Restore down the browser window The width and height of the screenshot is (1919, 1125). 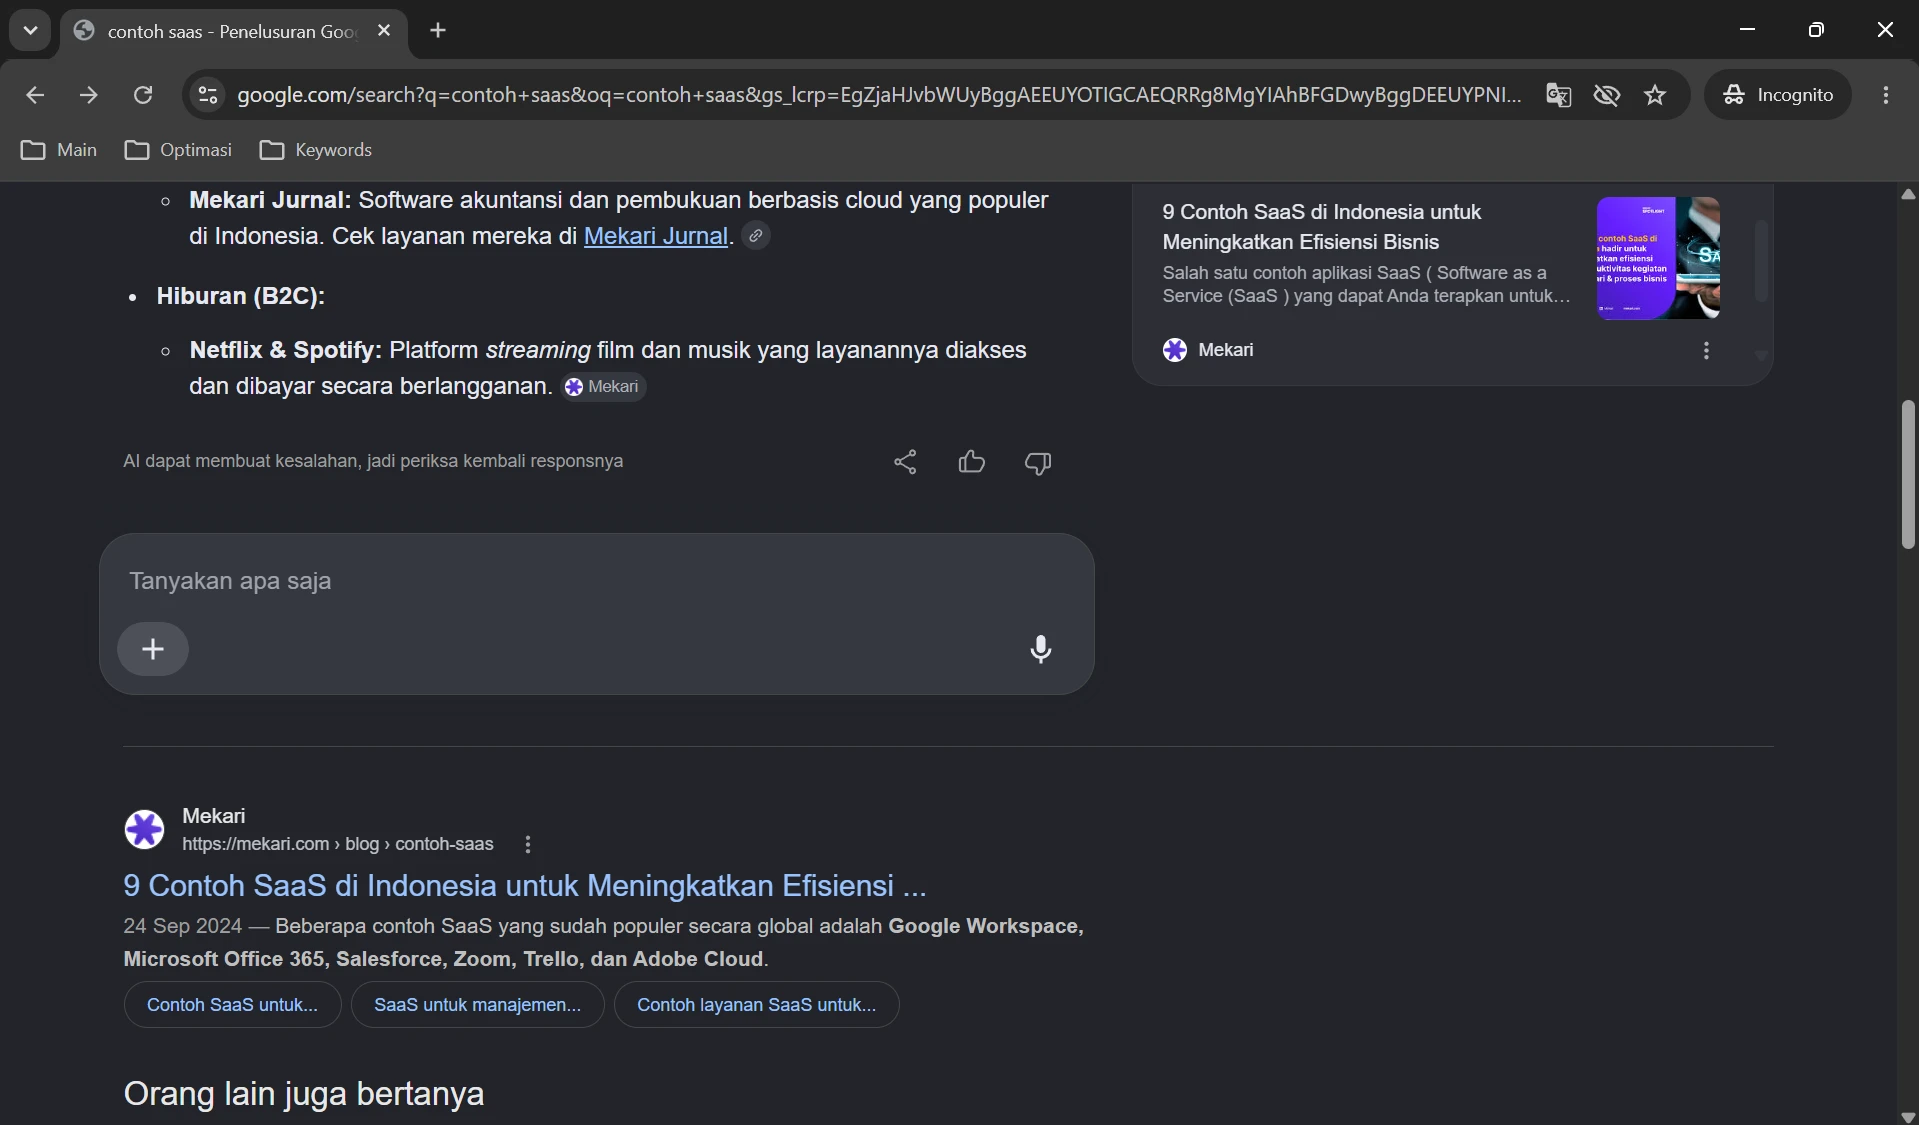coord(1817,30)
